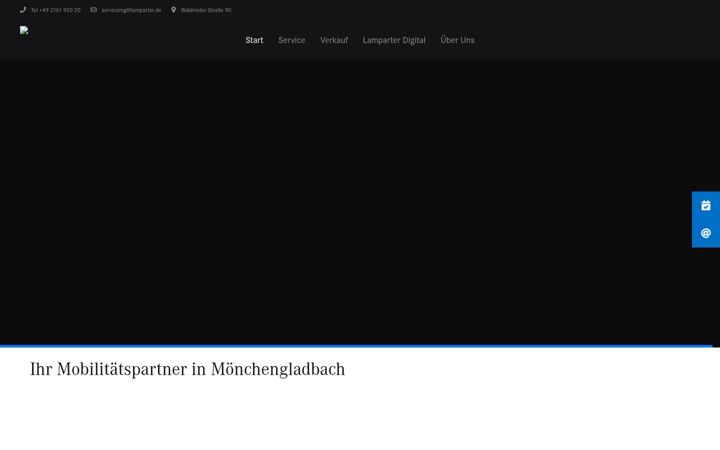Click the service email address link
Viewport: 720px width, 450px height.
[131, 10]
